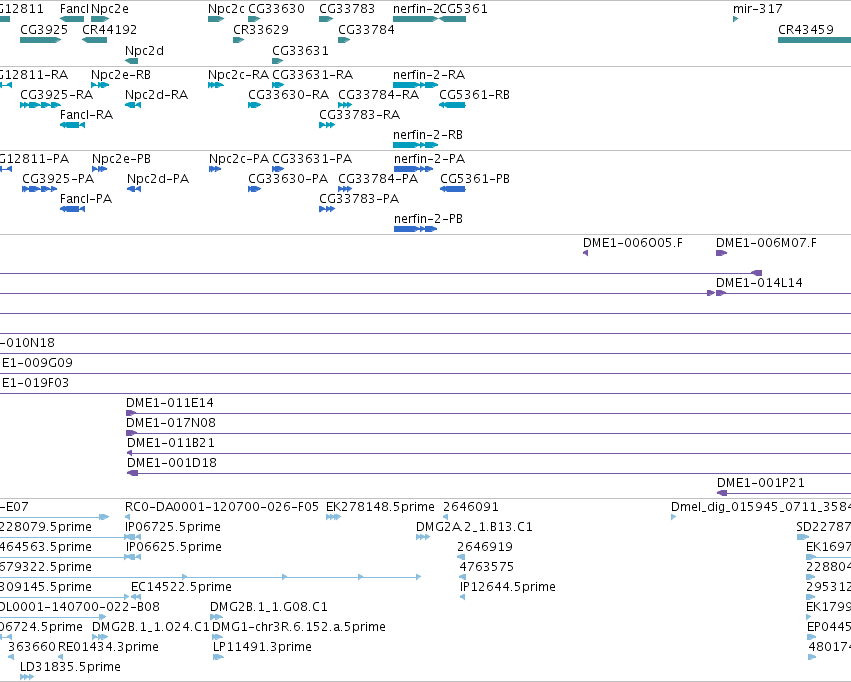Image resolution: width=851 pixels, height=682 pixels.
Task: Click the DMG2A.2_1.B13.C1 EST glyph
Action: [423, 537]
